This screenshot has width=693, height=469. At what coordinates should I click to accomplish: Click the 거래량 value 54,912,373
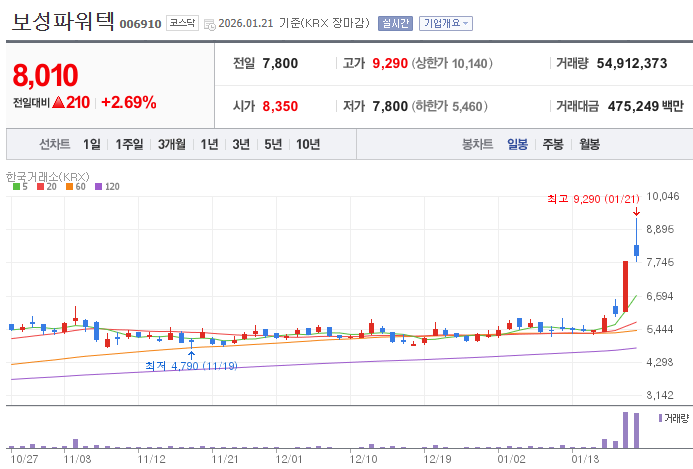632,63
